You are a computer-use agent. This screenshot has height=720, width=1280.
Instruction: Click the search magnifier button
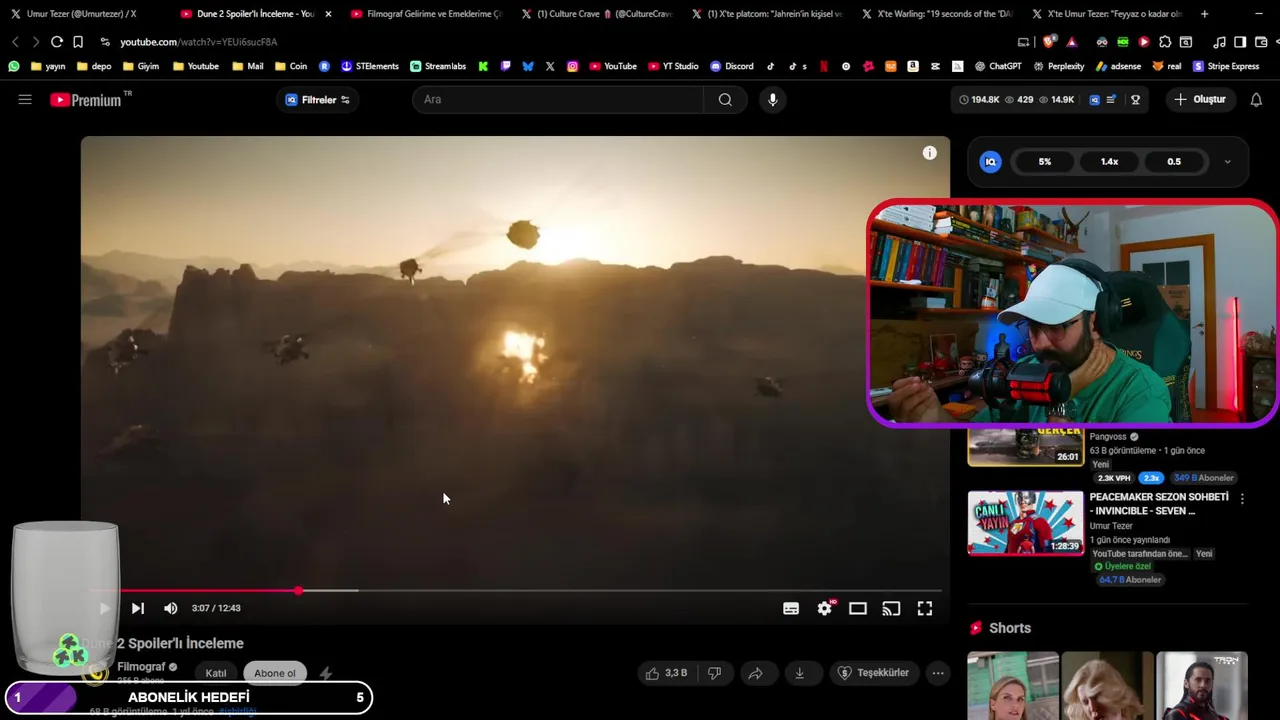click(x=725, y=99)
